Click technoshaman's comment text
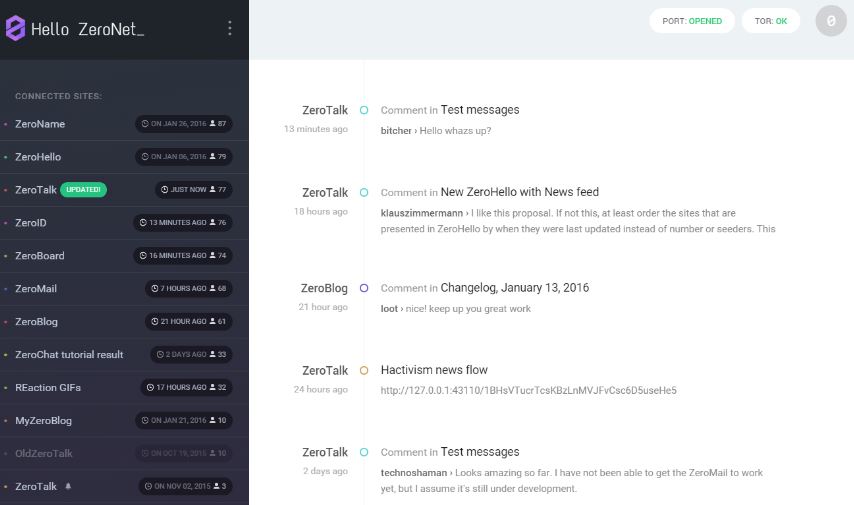Viewport: 854px width, 505px height. coord(571,480)
